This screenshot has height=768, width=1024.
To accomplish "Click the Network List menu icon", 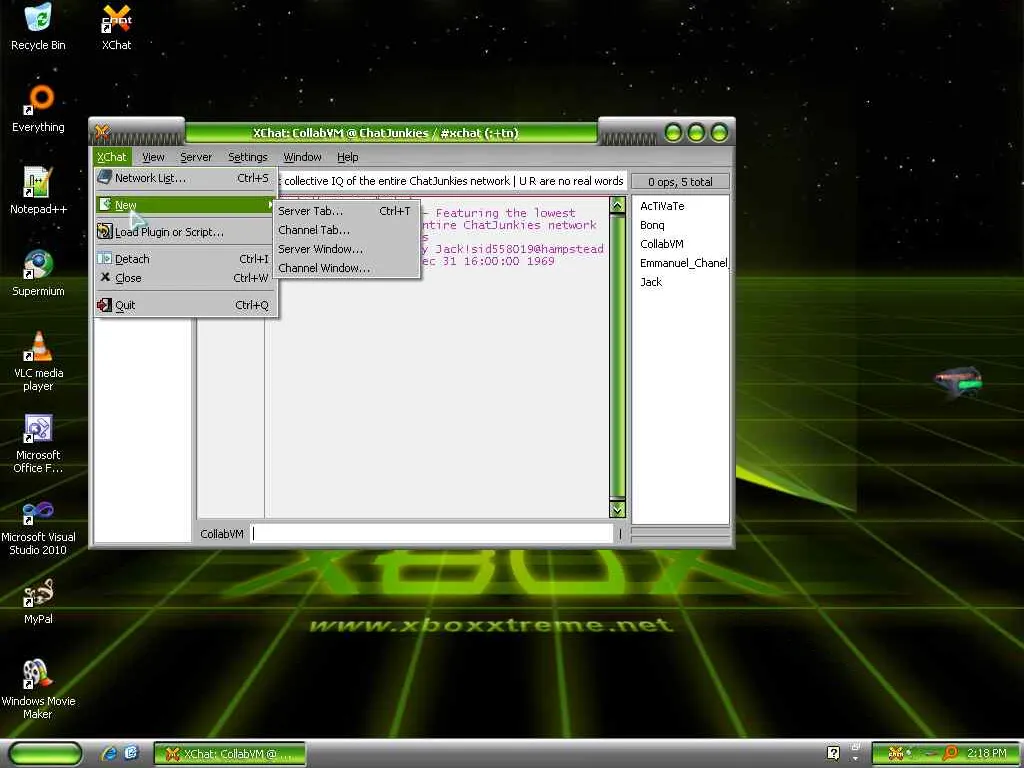I will 104,177.
